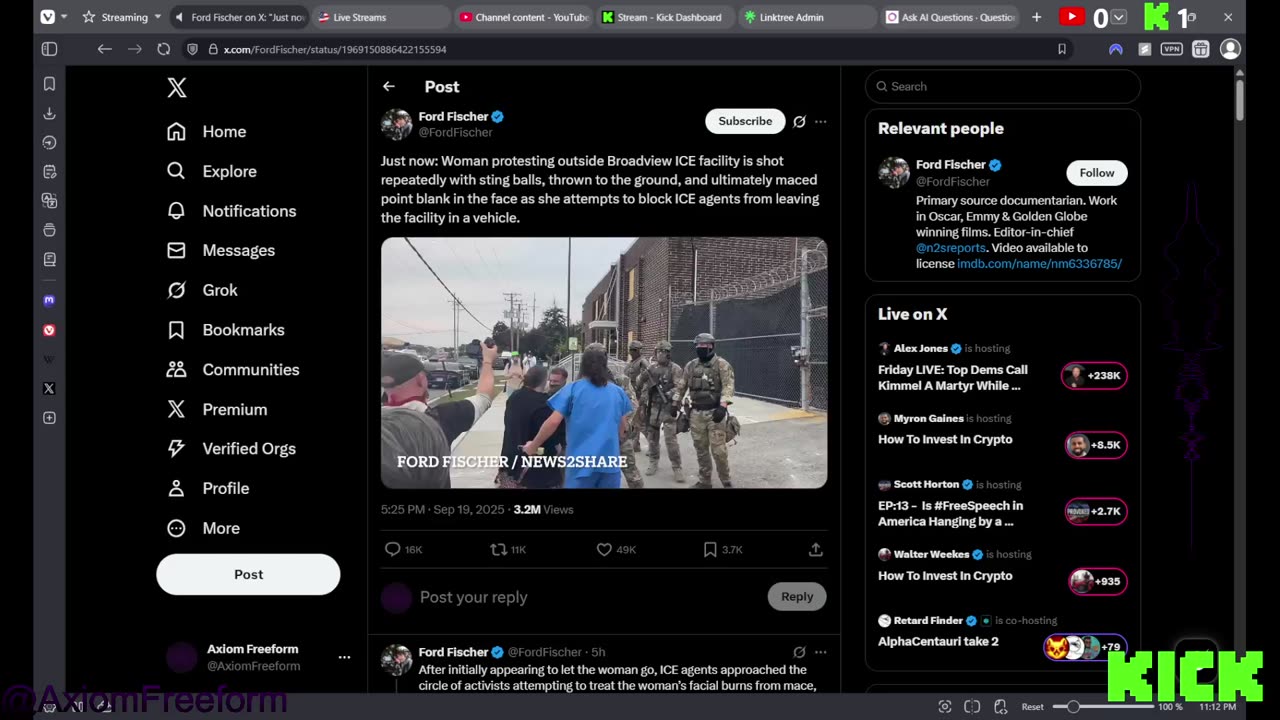
Task: Open the Vivaldi main menu icon
Action: (x=47, y=17)
